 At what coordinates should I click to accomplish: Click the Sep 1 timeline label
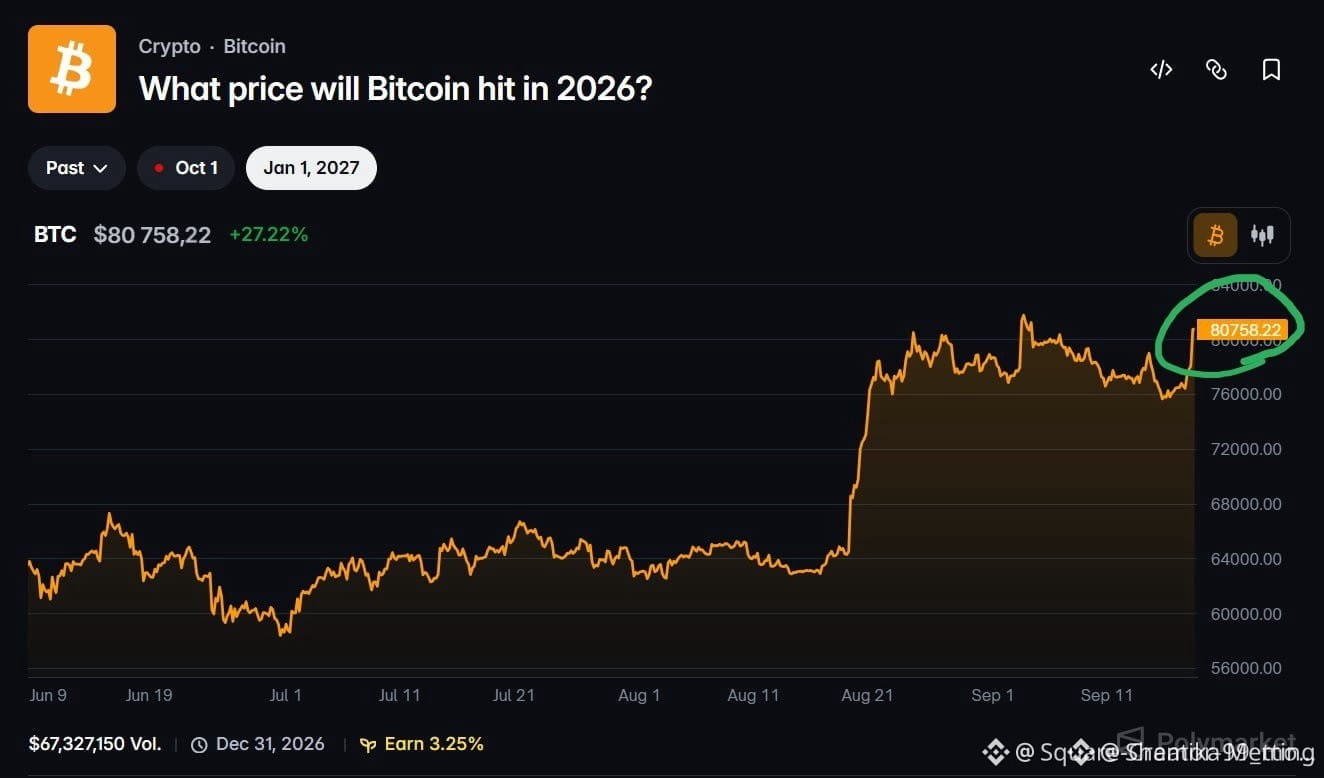point(992,695)
